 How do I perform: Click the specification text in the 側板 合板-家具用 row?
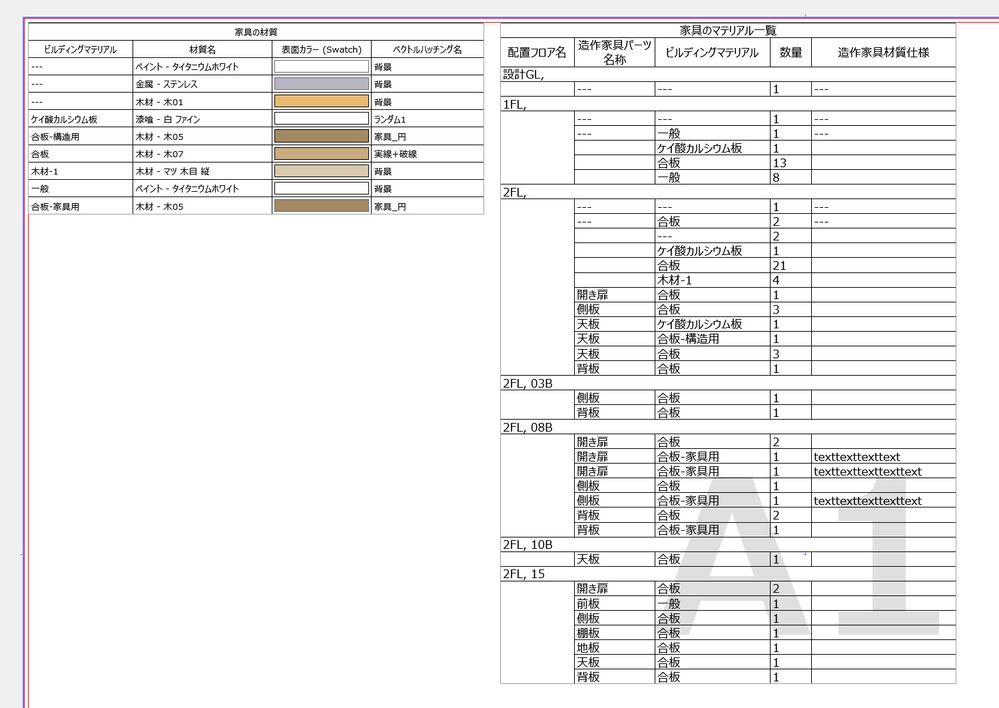pos(867,500)
